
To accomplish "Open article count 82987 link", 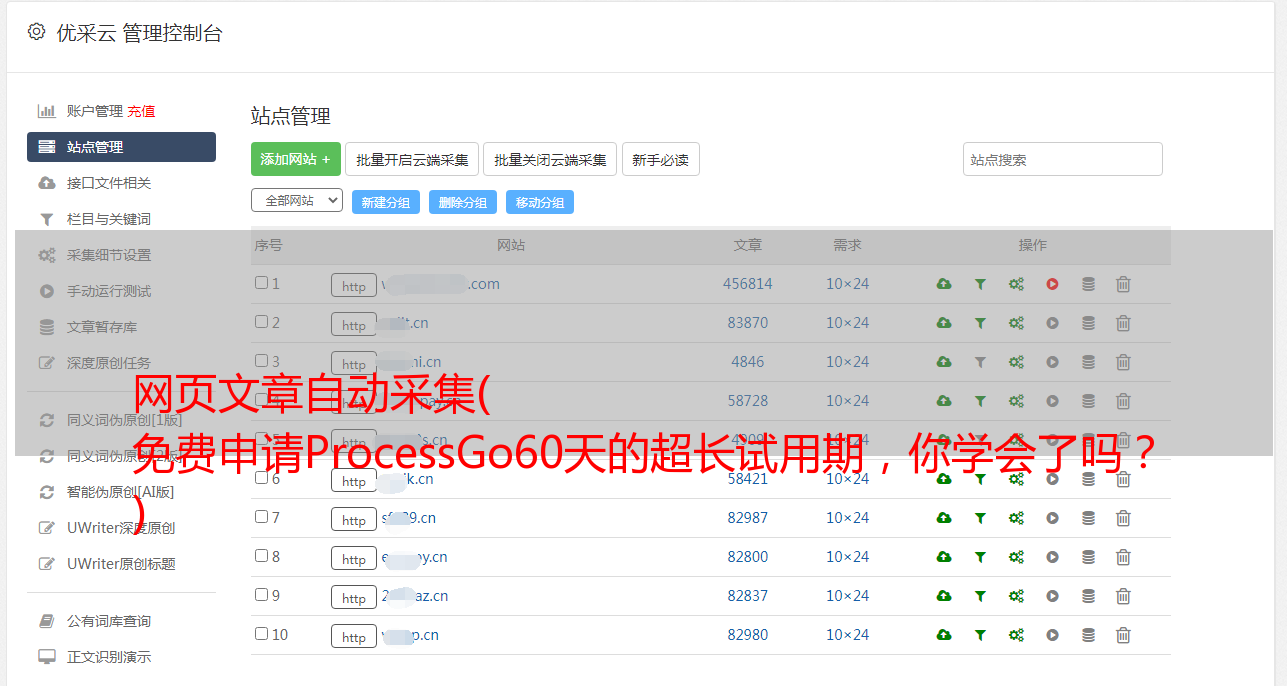I will click(748, 518).
